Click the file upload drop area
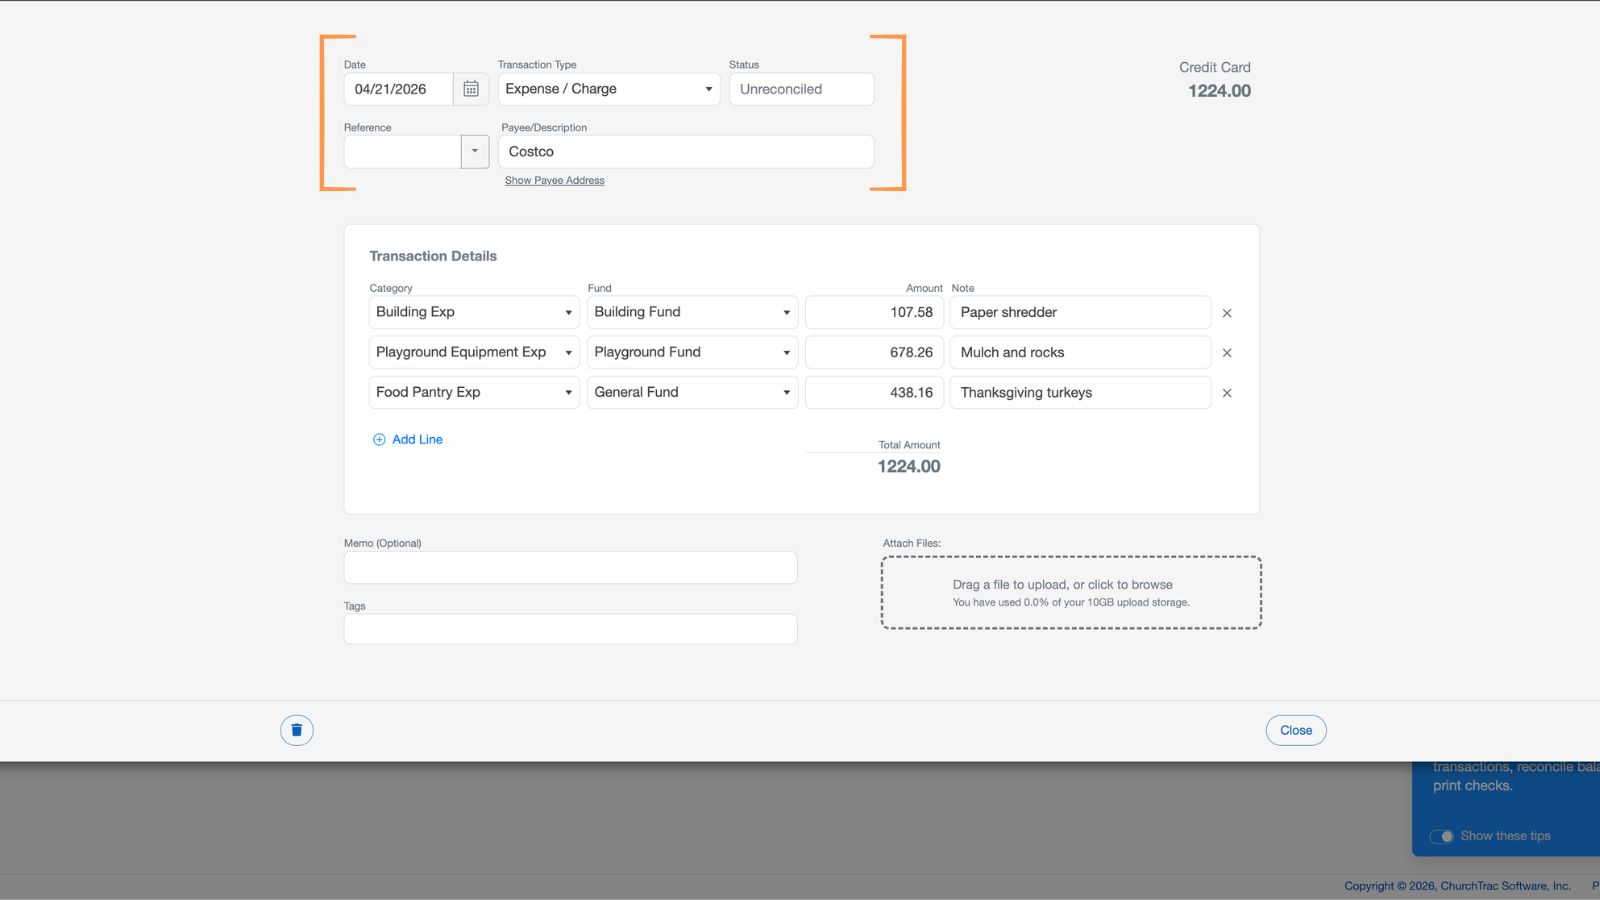The image size is (1600, 900). 1071,593
